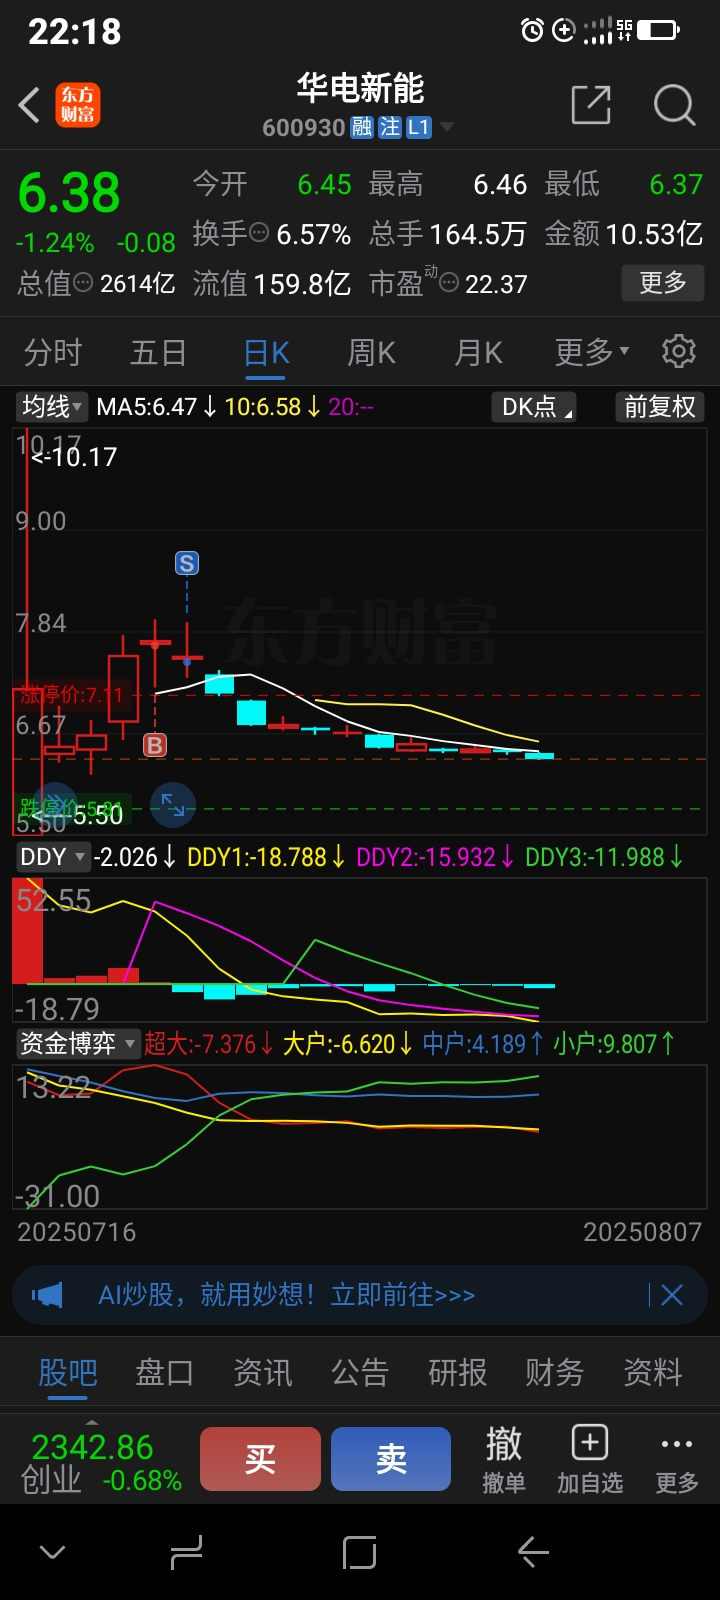
Task: Open the 资讯 tab
Action: (x=263, y=1373)
